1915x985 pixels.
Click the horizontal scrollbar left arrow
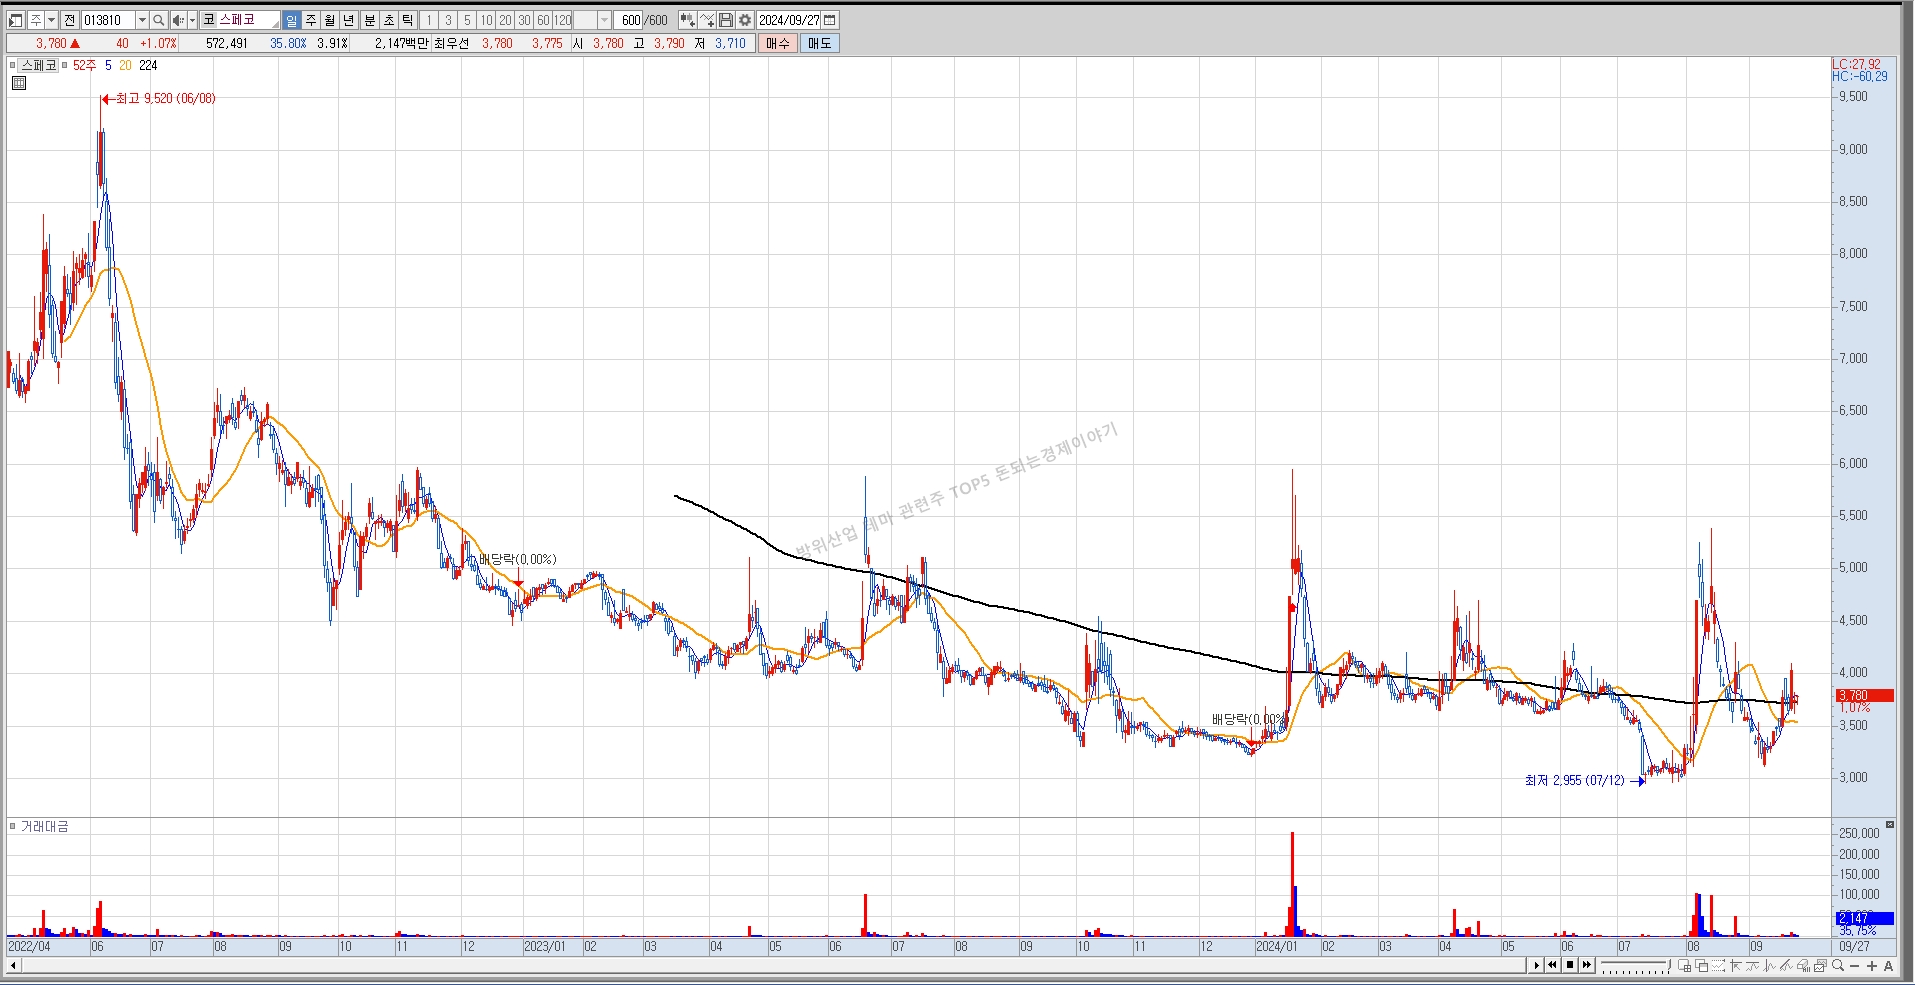pyautogui.click(x=13, y=965)
